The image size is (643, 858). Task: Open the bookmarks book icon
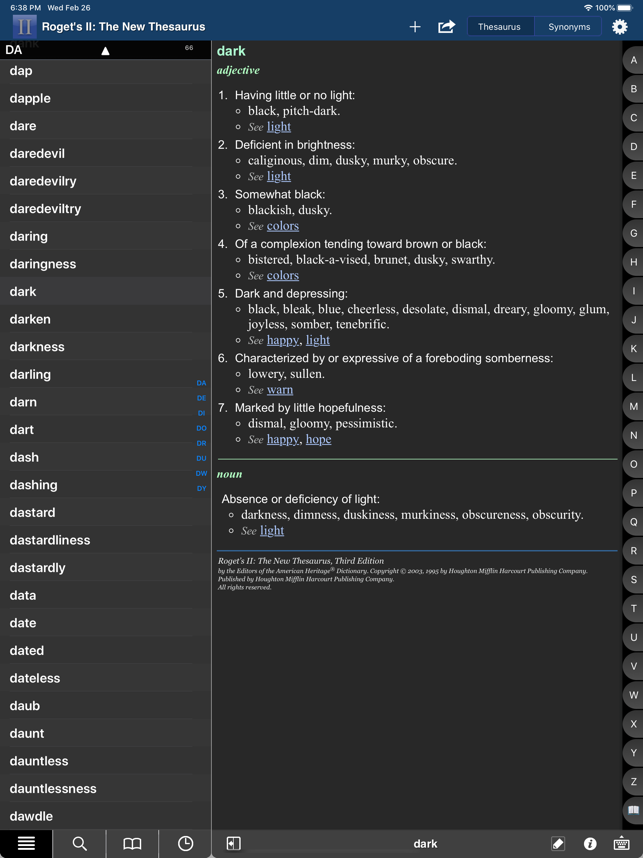(x=132, y=843)
